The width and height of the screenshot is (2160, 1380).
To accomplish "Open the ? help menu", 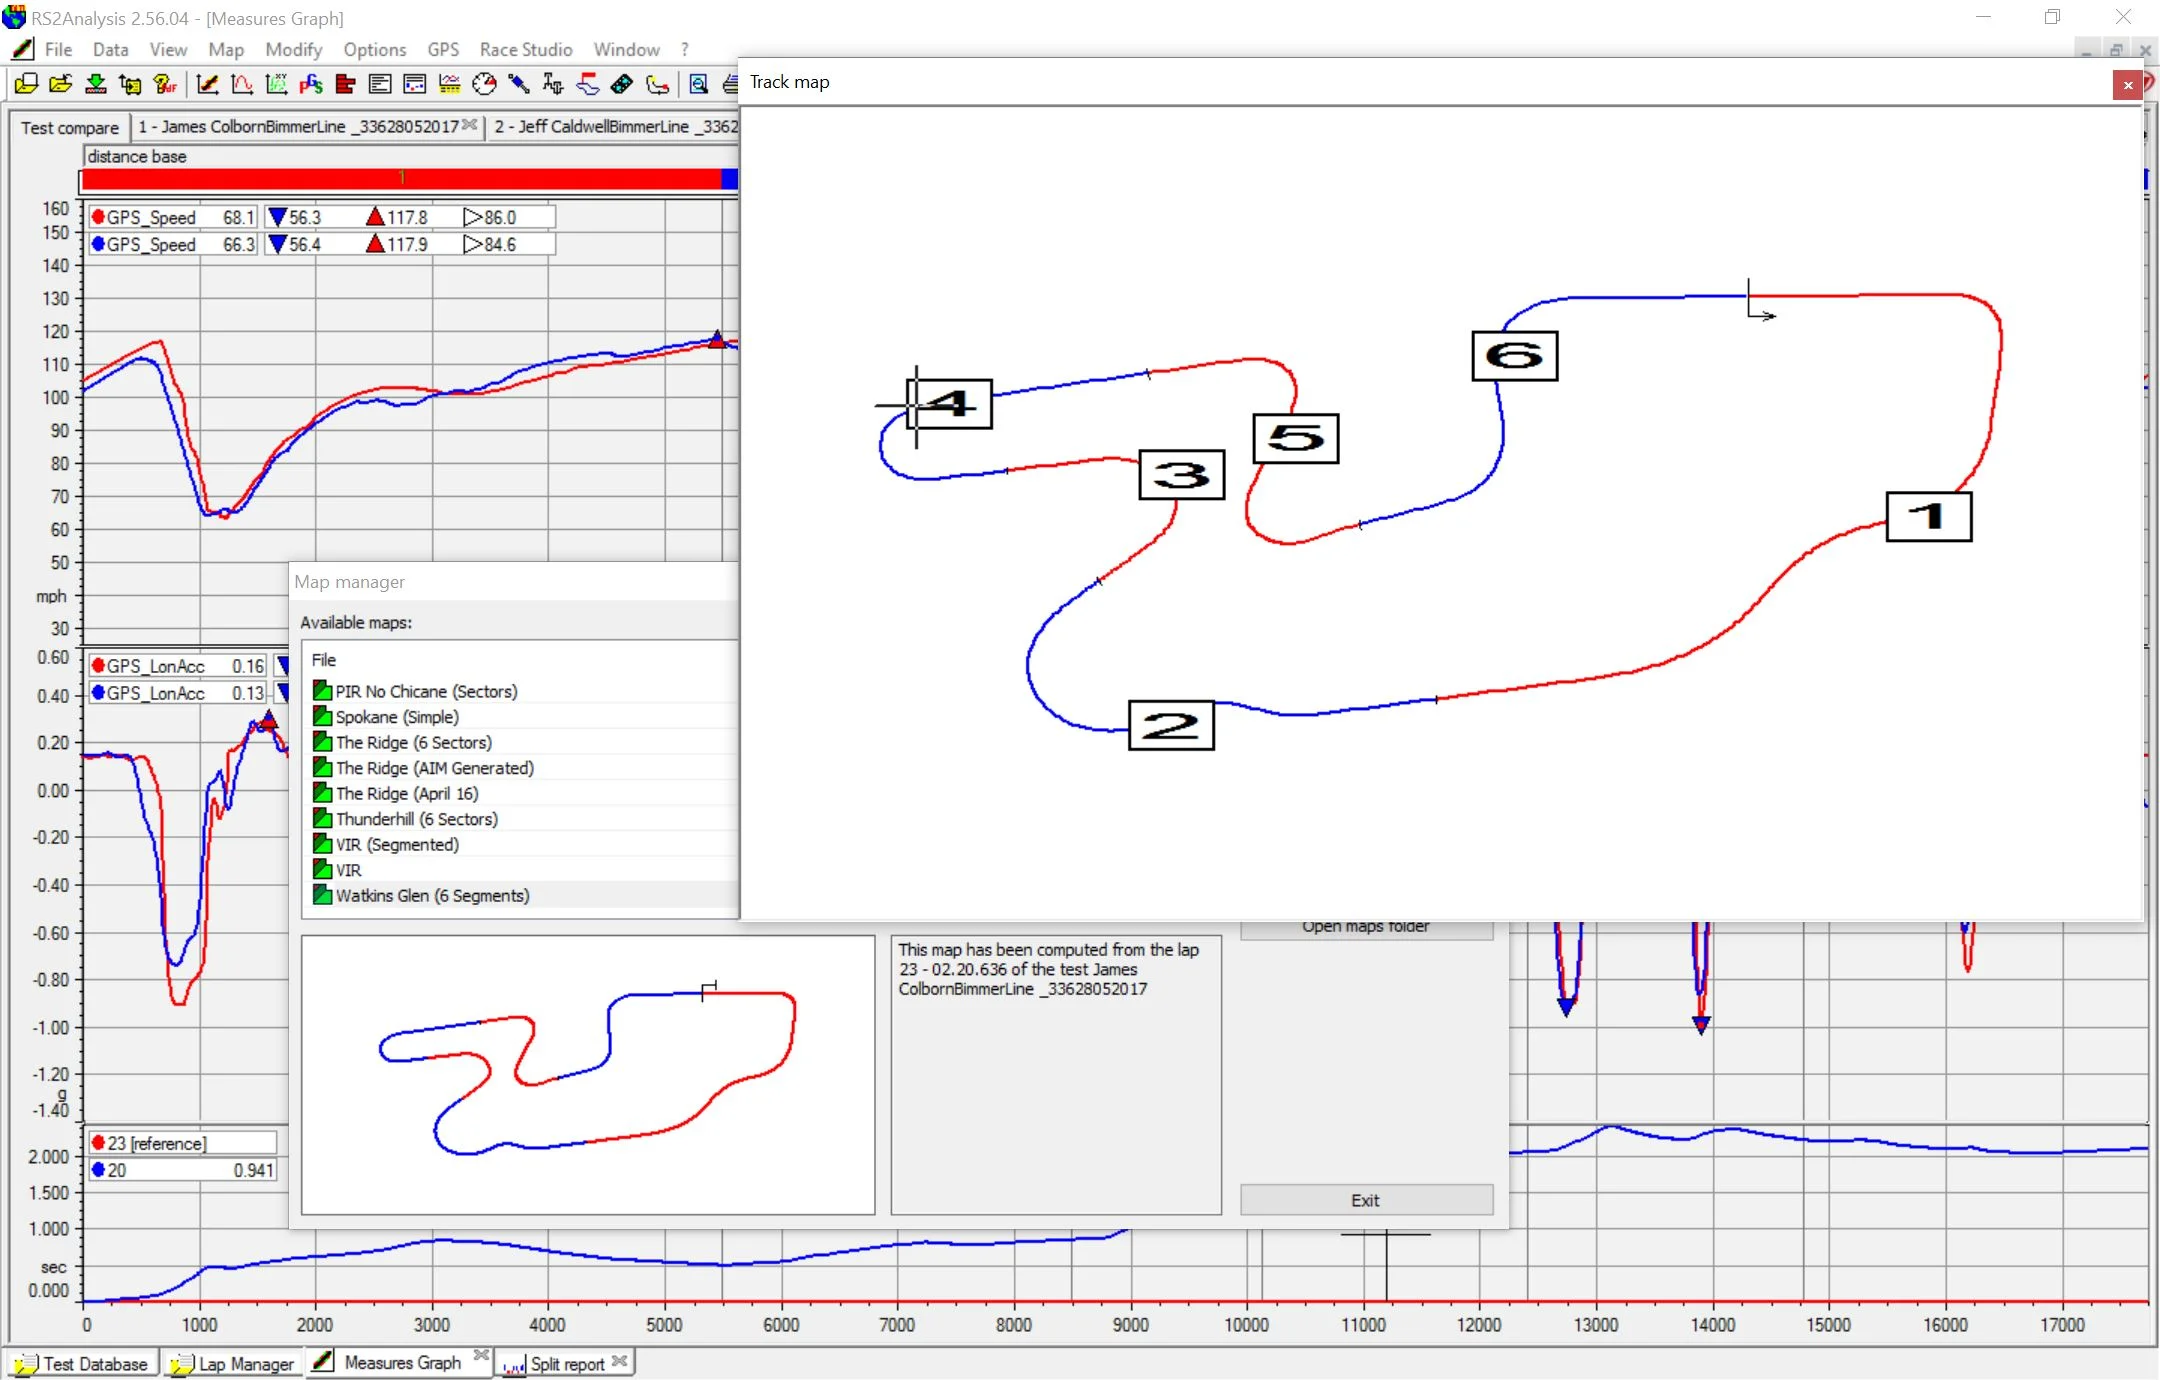I will (685, 49).
